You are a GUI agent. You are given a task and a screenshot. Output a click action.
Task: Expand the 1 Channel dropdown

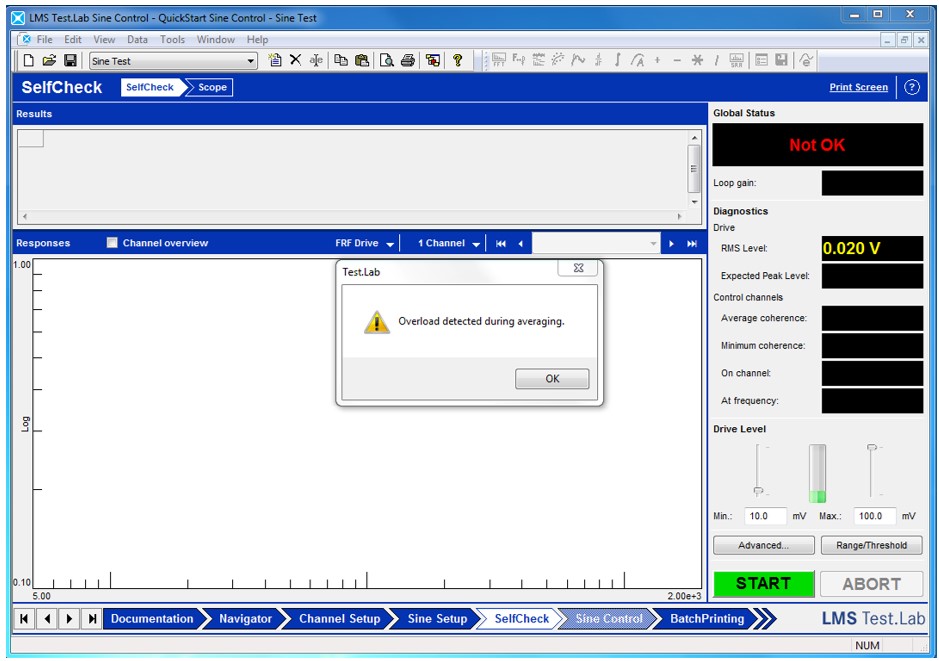(x=476, y=244)
